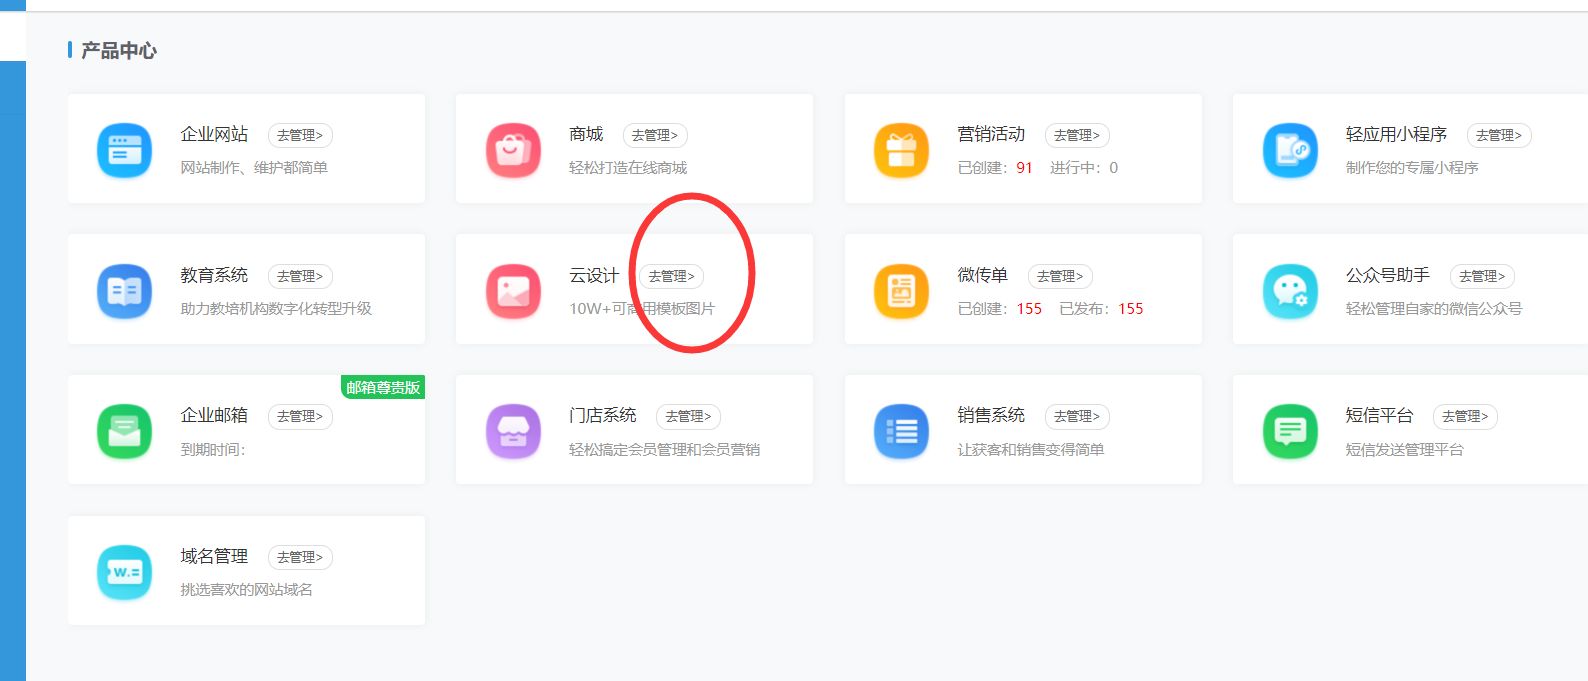Click 去管理 button for 公众号助手

tap(1482, 276)
